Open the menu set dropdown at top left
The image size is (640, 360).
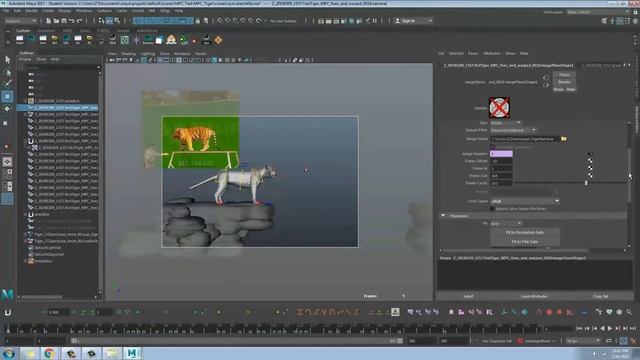pyautogui.click(x=20, y=21)
